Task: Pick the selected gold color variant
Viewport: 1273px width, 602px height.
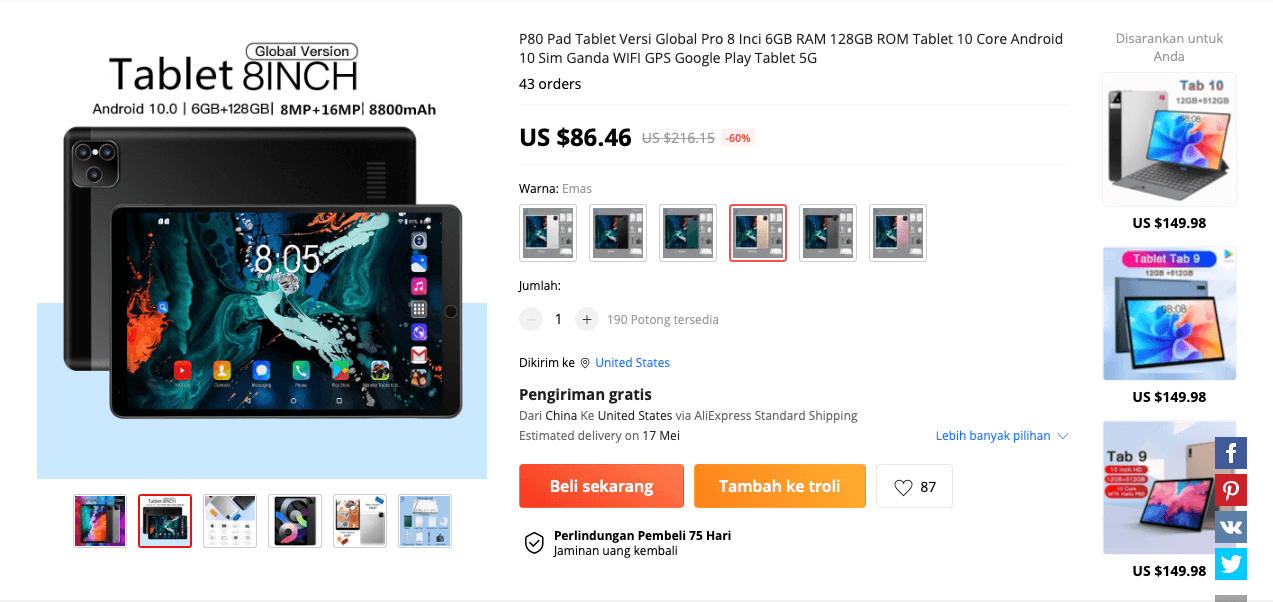Action: pyautogui.click(x=758, y=233)
